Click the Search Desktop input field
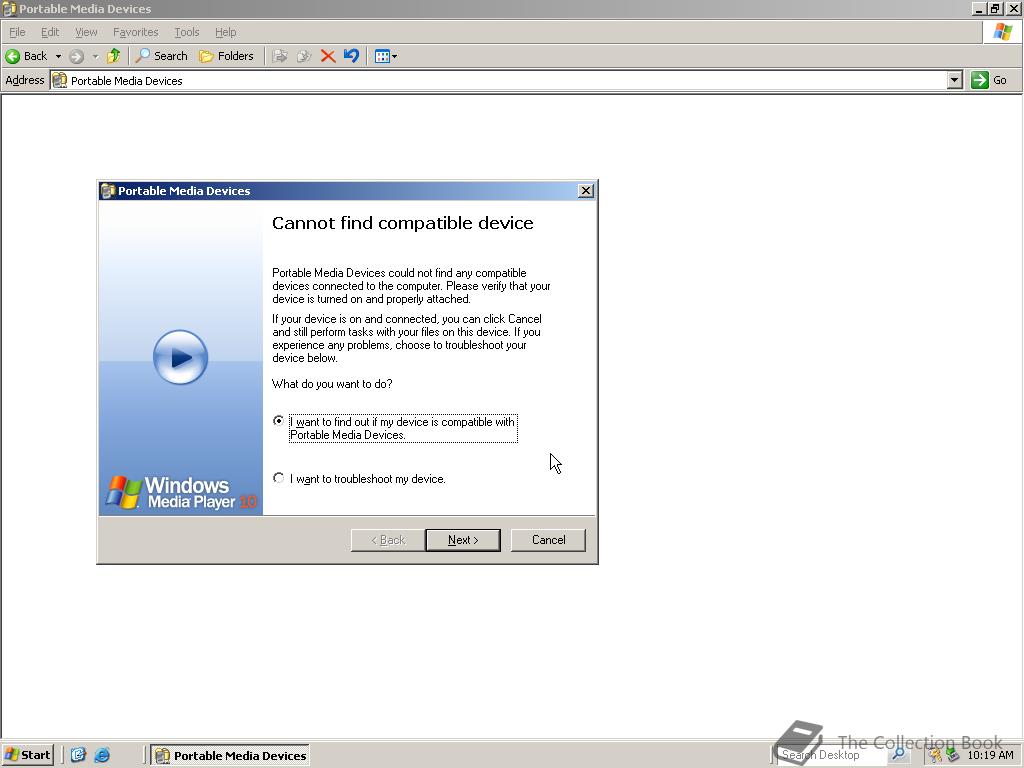1024x768 pixels. (833, 755)
